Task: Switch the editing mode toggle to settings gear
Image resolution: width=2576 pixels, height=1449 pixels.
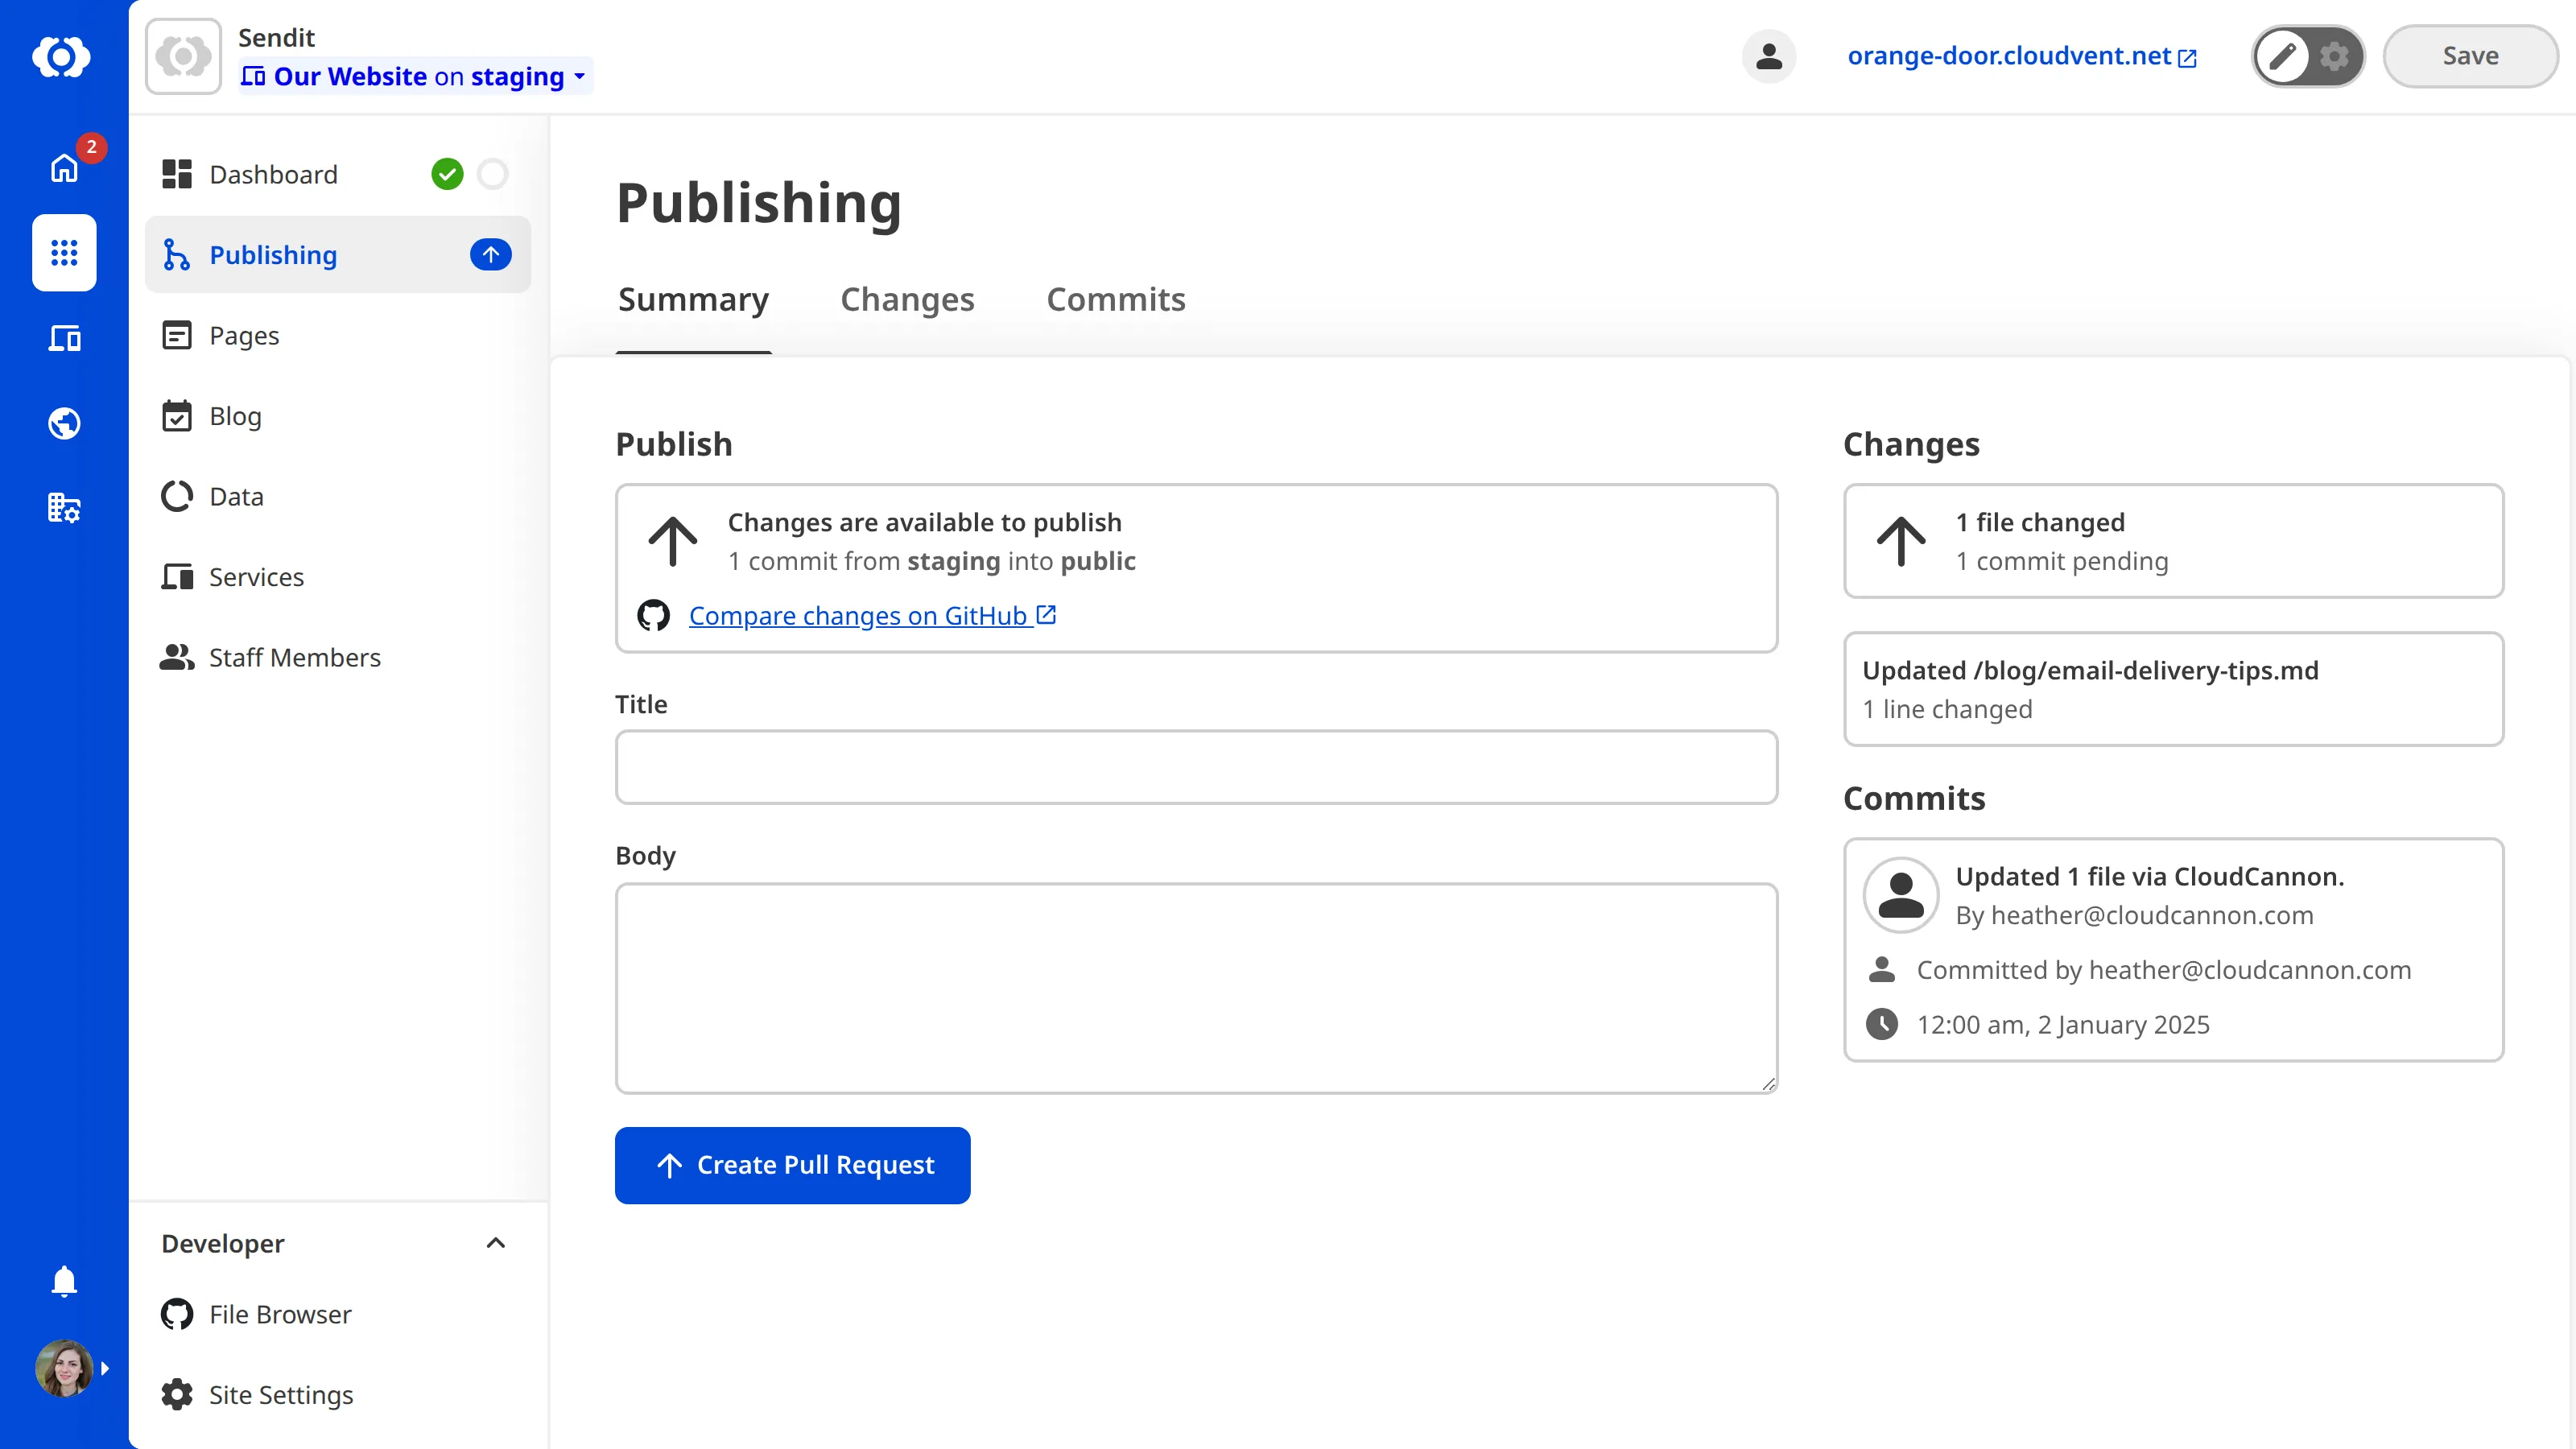Action: point(2335,56)
